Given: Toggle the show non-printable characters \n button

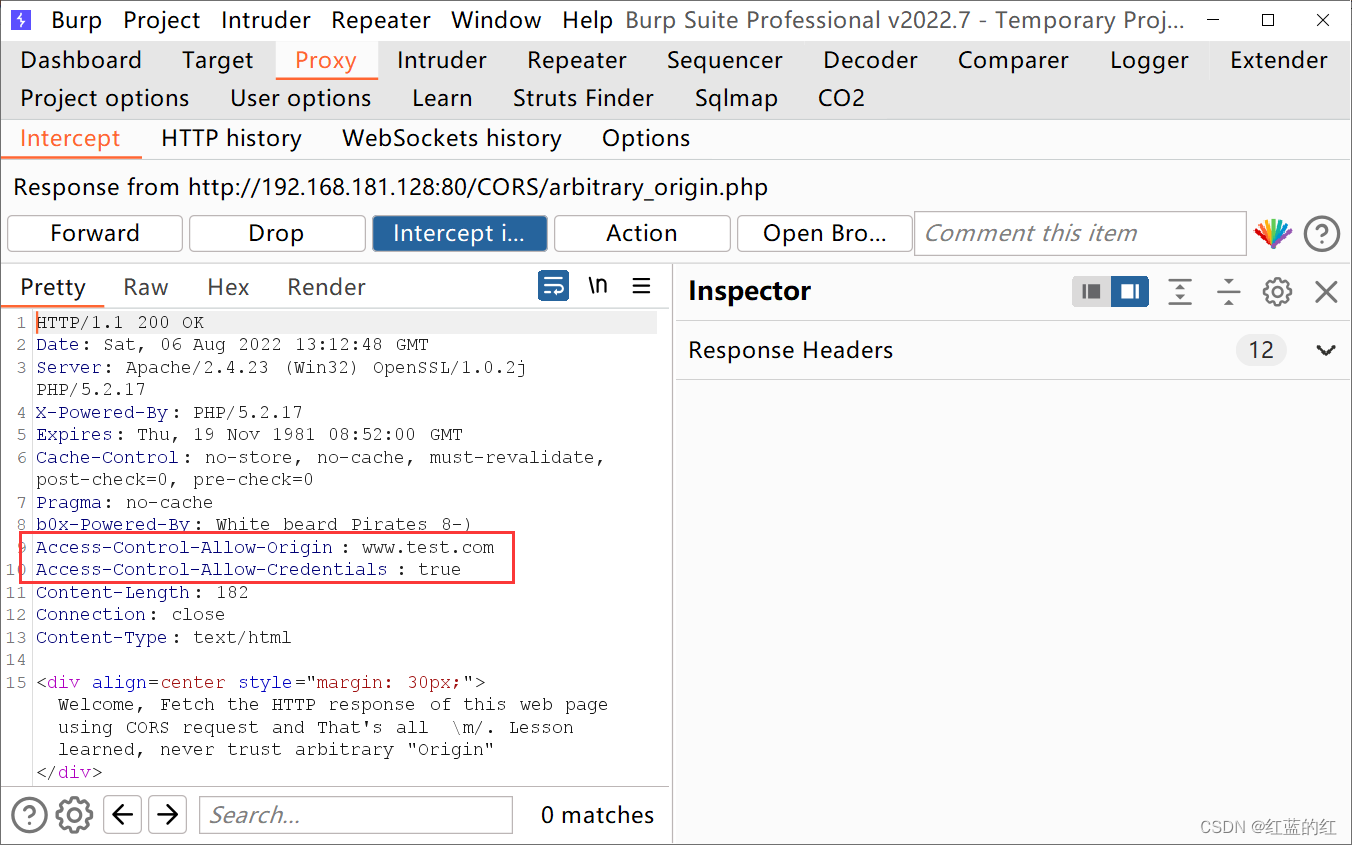Looking at the screenshot, I should click(598, 287).
